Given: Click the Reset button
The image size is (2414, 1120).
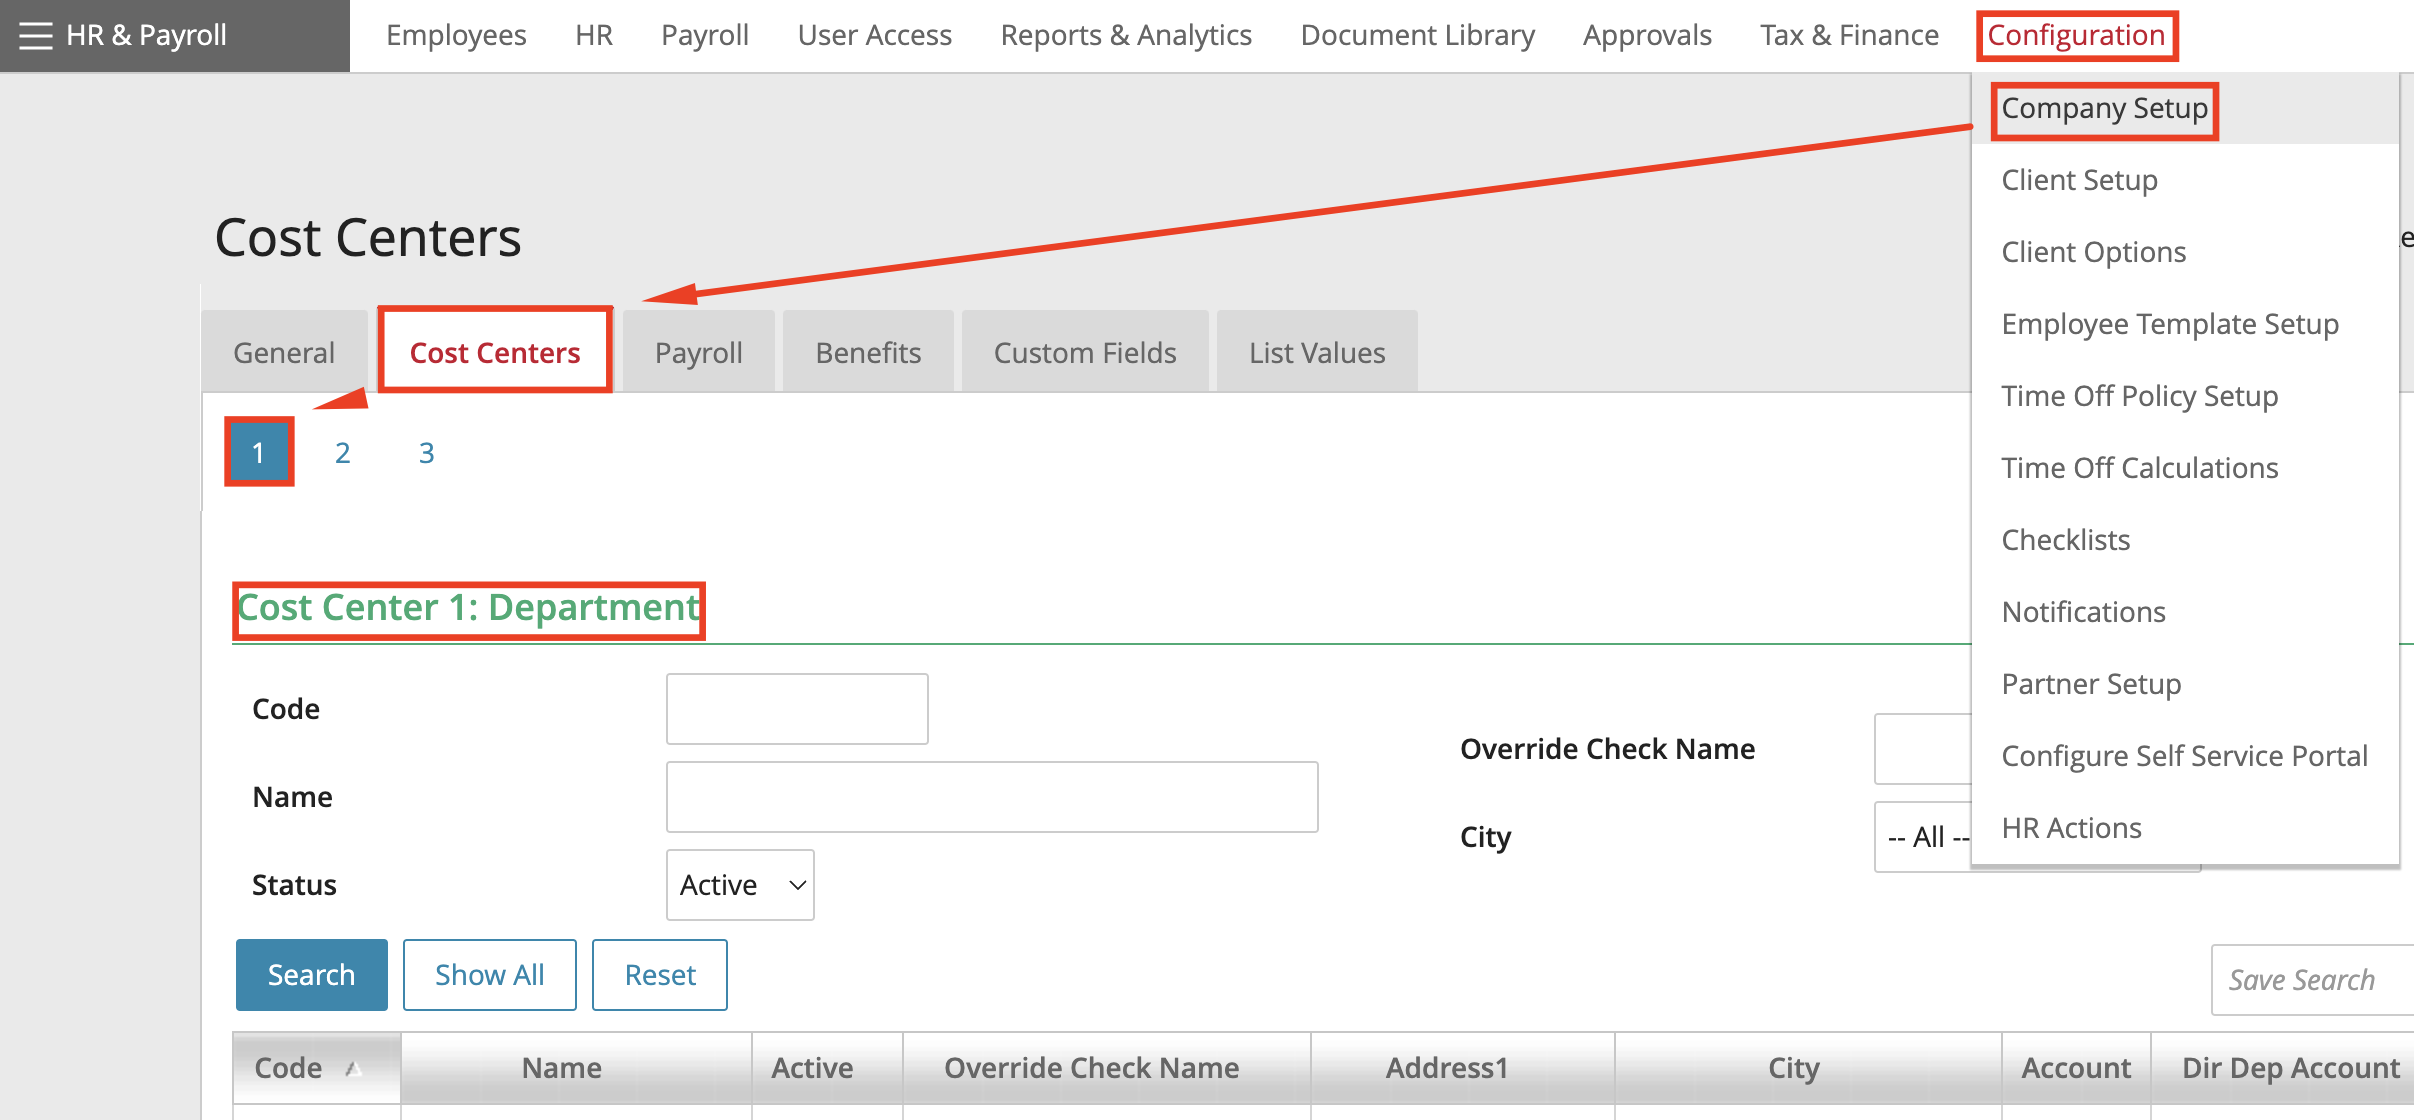Looking at the screenshot, I should pos(659,975).
